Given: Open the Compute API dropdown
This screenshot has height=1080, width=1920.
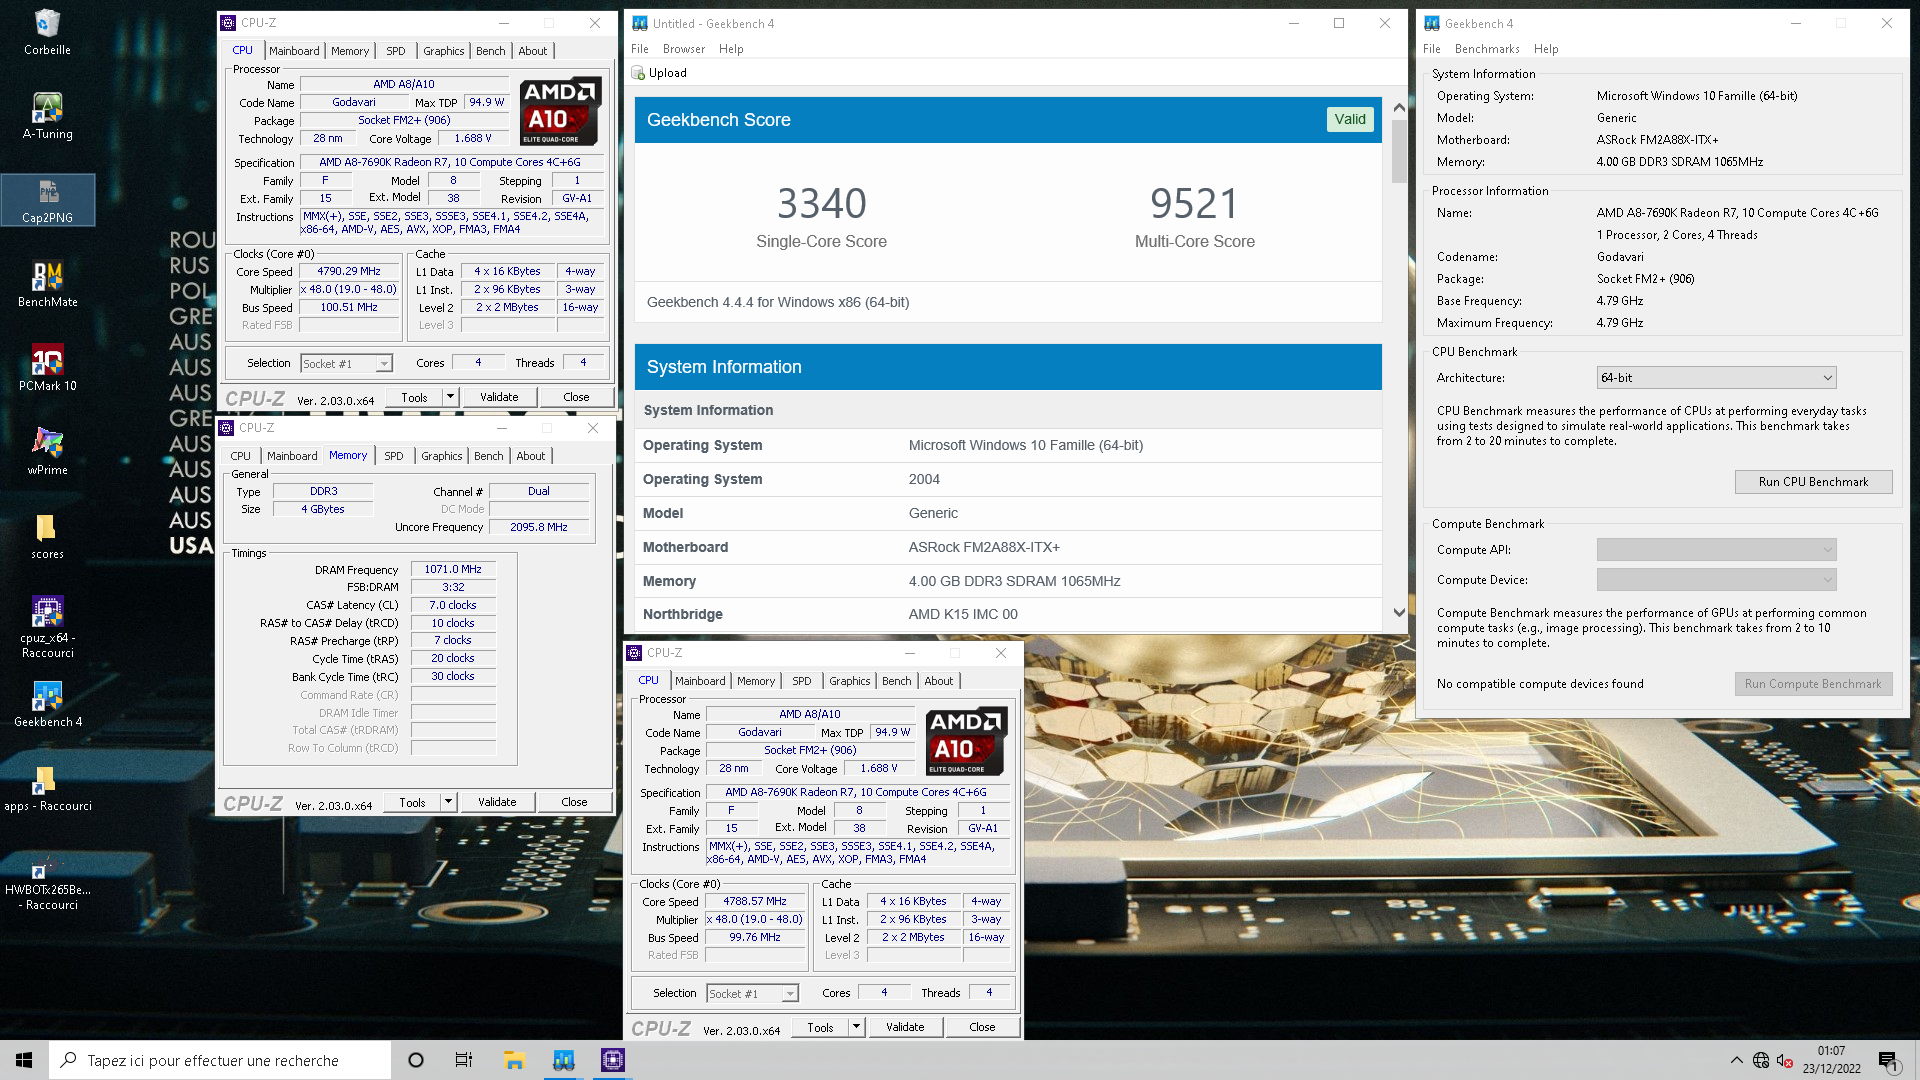Looking at the screenshot, I should [1716, 550].
